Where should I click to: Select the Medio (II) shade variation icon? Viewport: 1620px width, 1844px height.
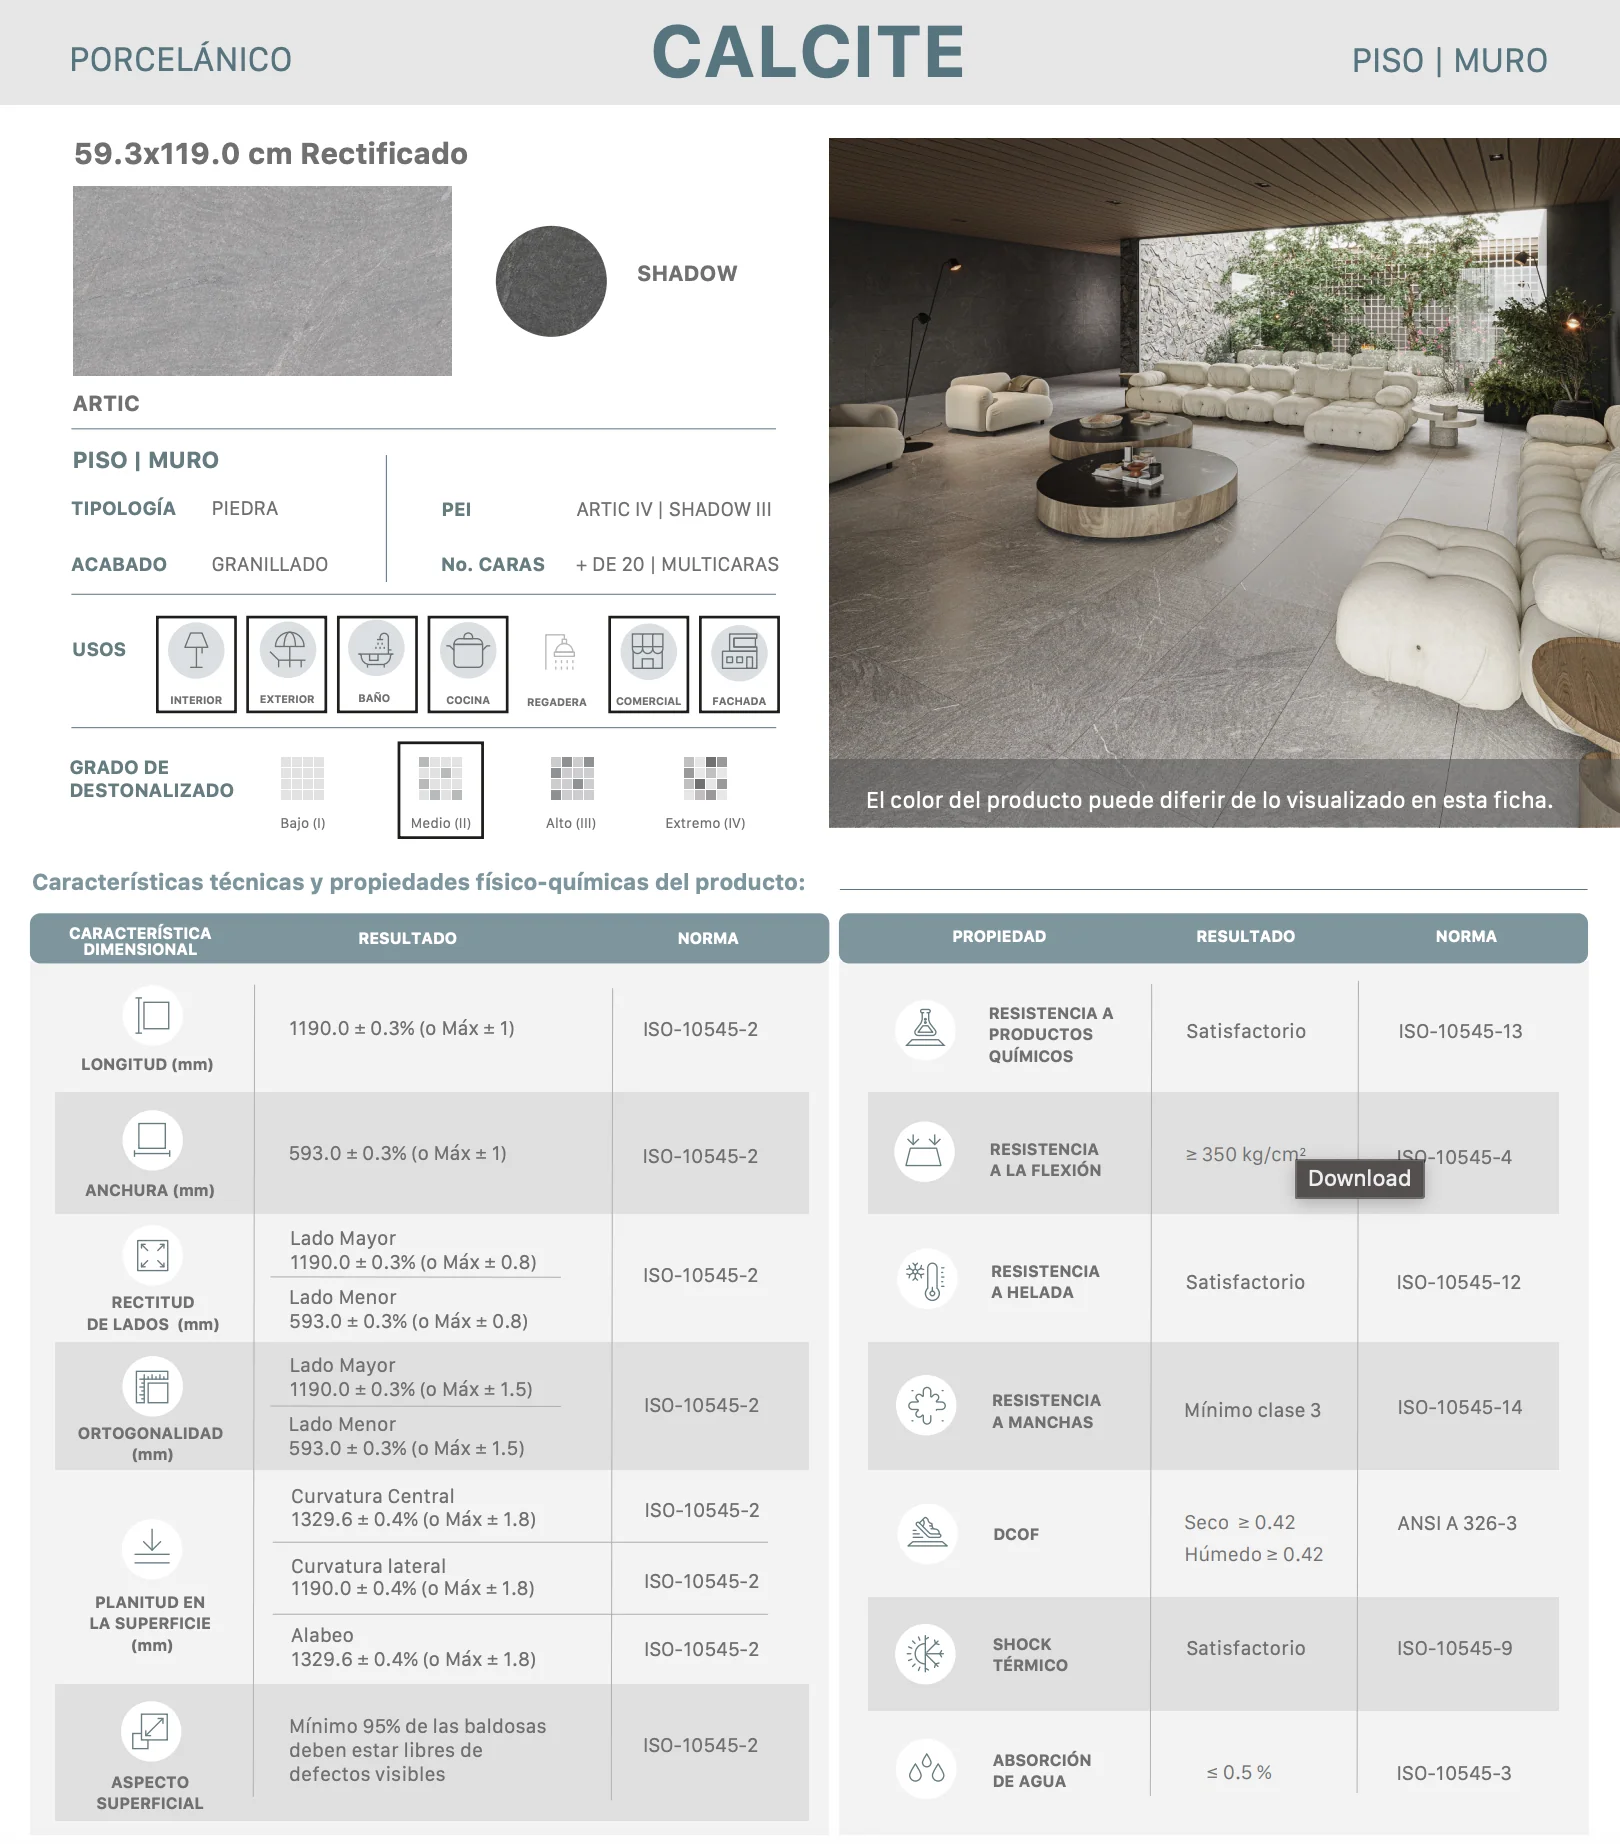click(441, 790)
